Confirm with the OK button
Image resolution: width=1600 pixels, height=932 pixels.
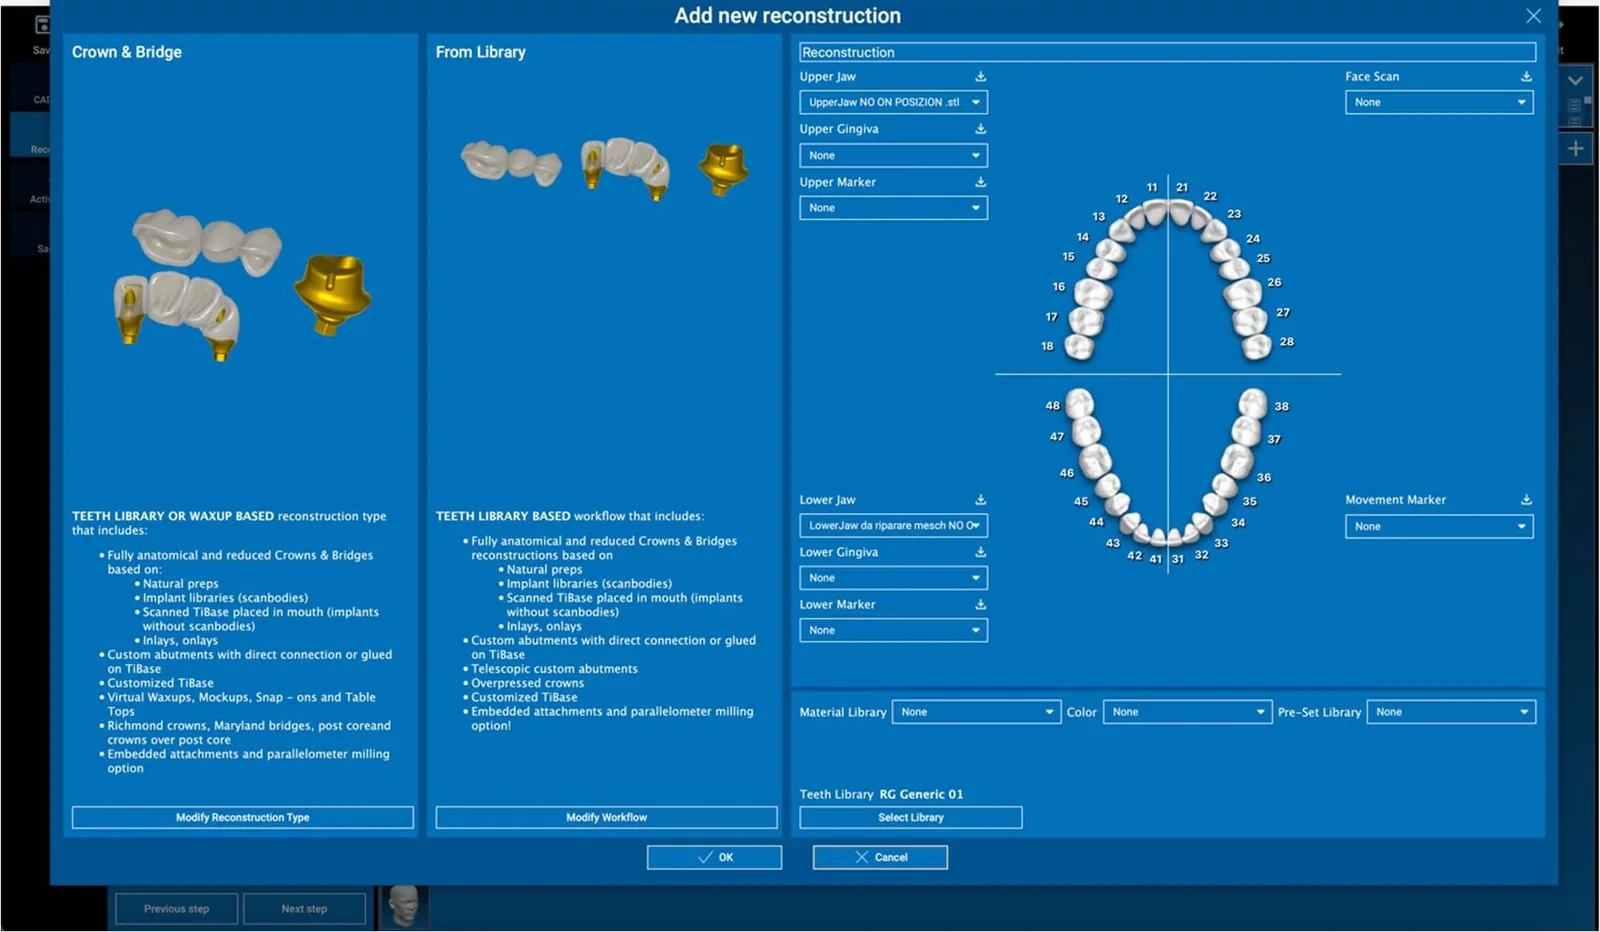coord(714,857)
